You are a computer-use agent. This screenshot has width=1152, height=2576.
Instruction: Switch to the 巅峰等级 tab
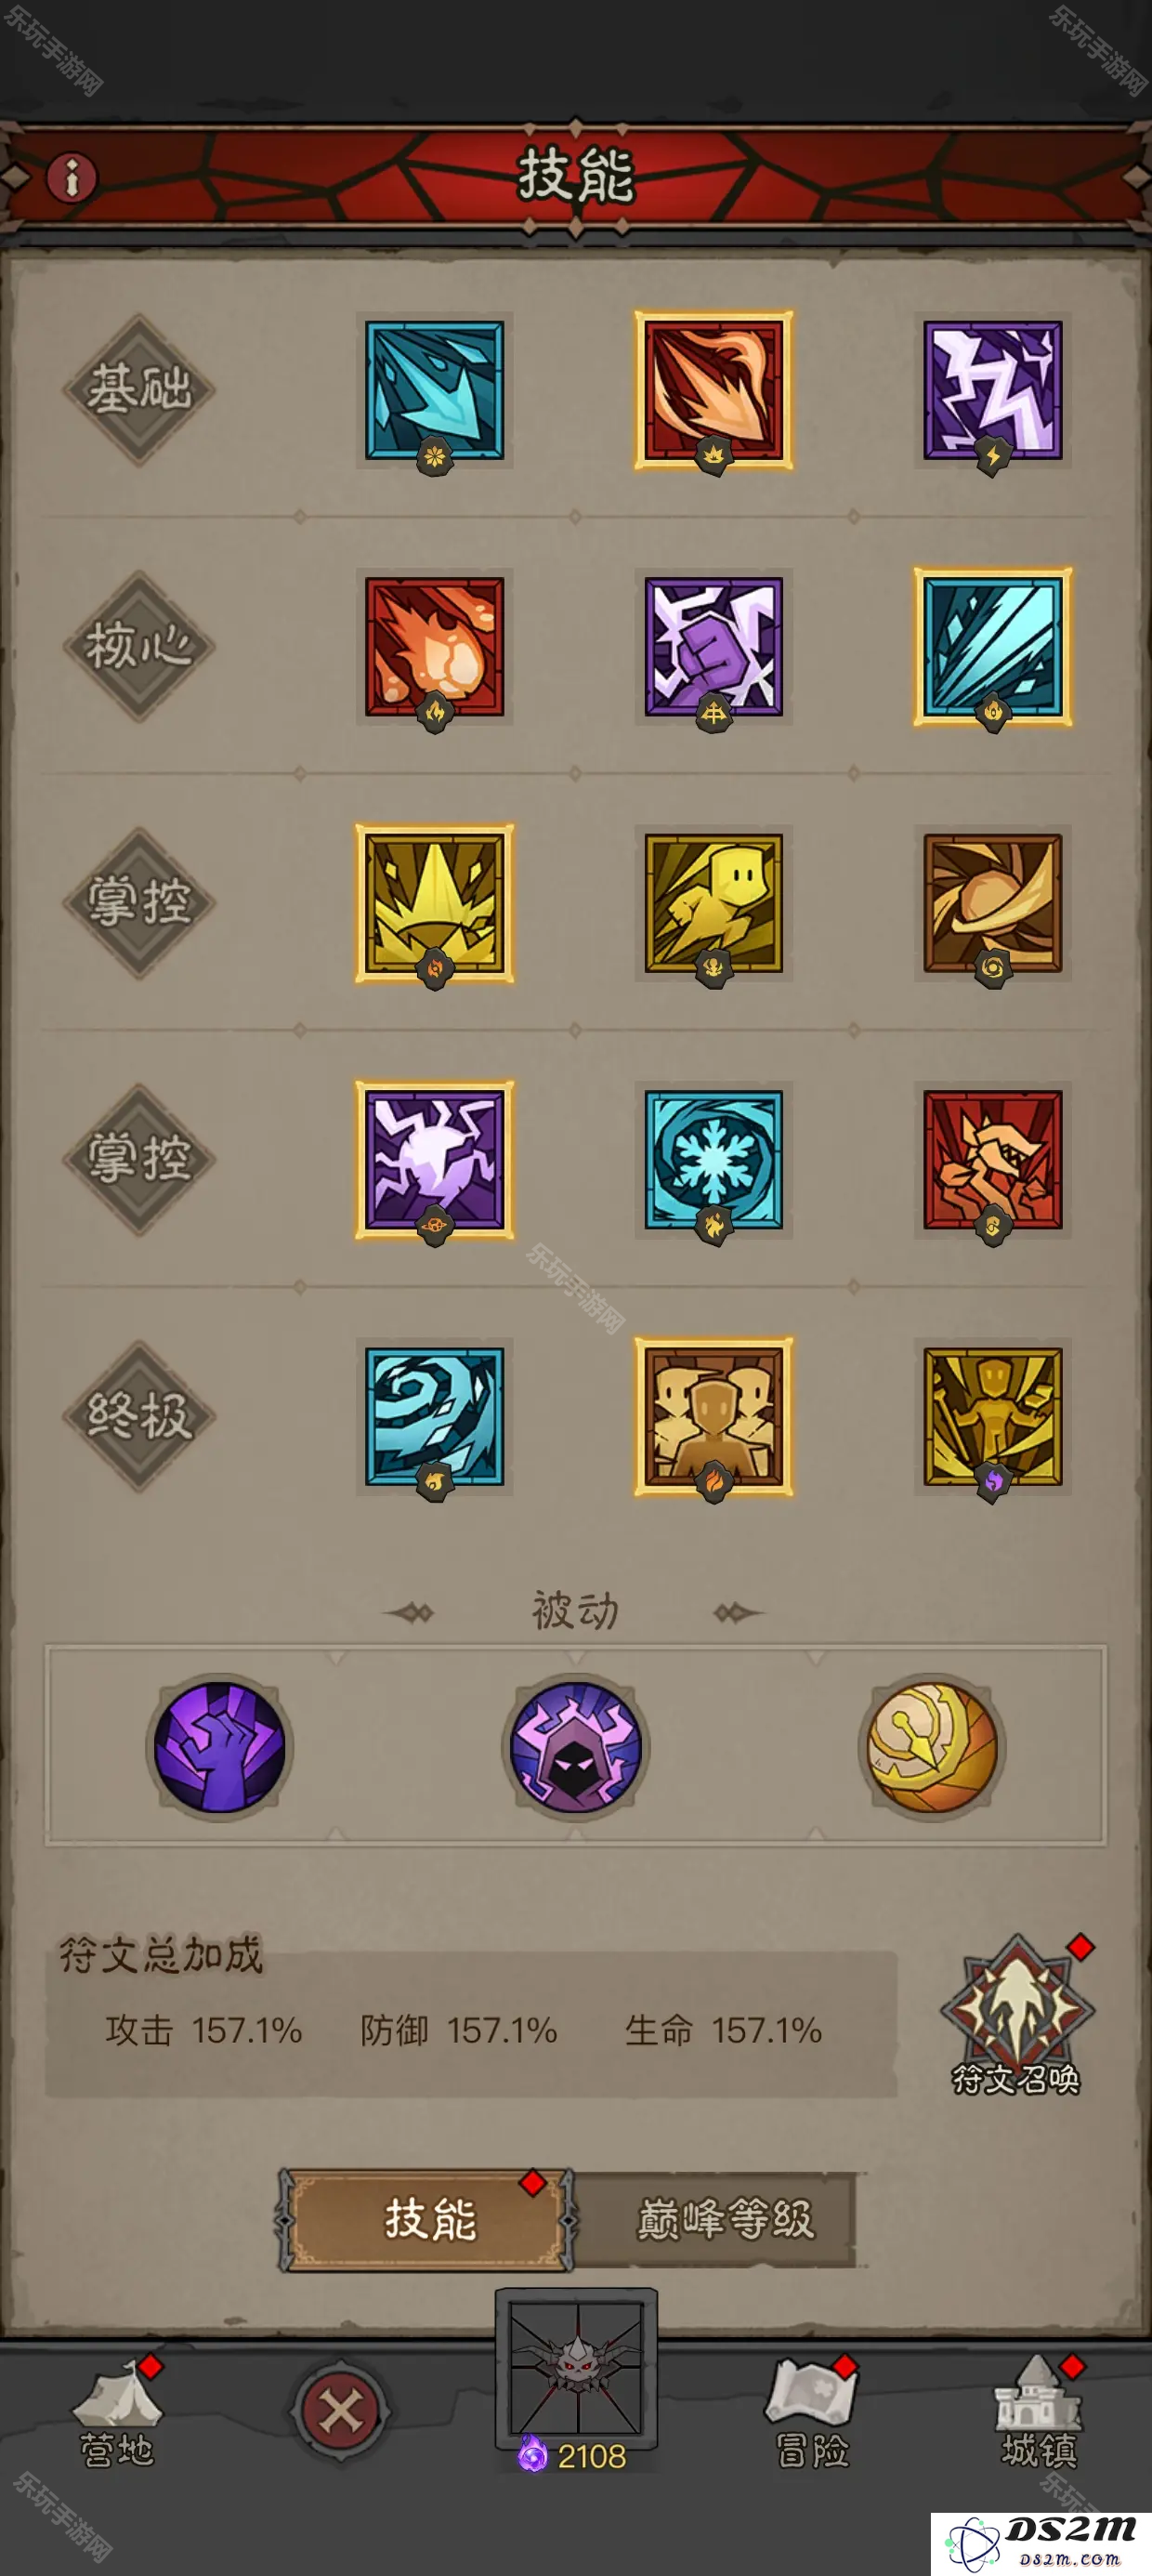(726, 2219)
